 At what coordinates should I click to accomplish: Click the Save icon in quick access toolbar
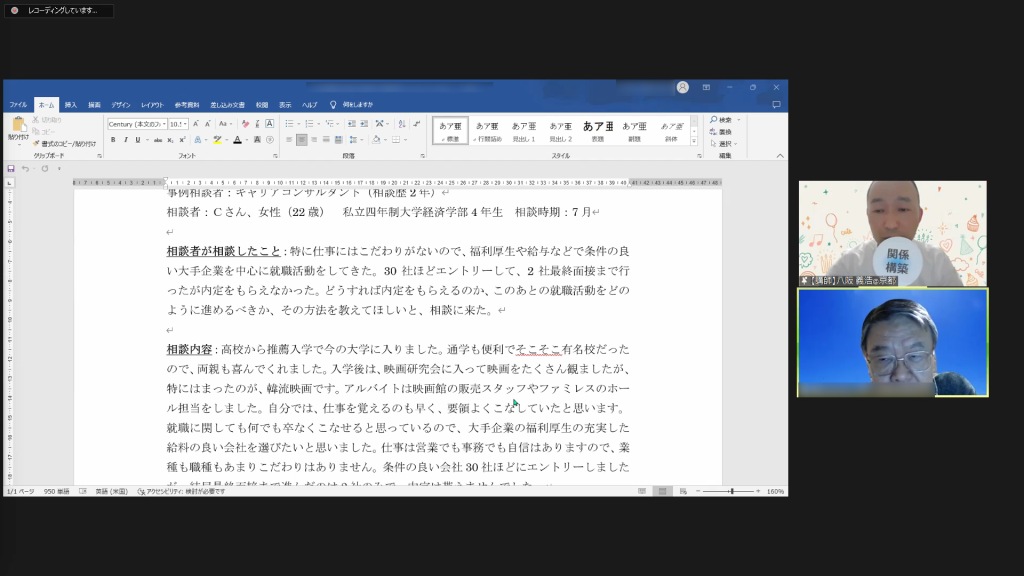[x=11, y=168]
